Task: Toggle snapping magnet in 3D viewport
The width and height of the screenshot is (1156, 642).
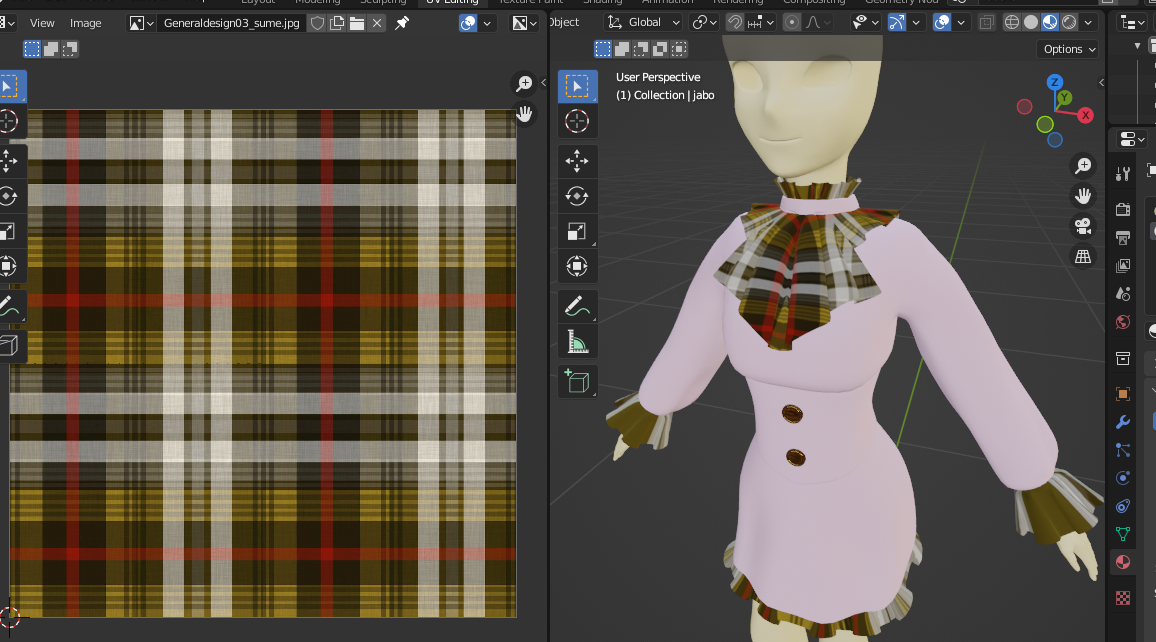Action: (x=734, y=22)
